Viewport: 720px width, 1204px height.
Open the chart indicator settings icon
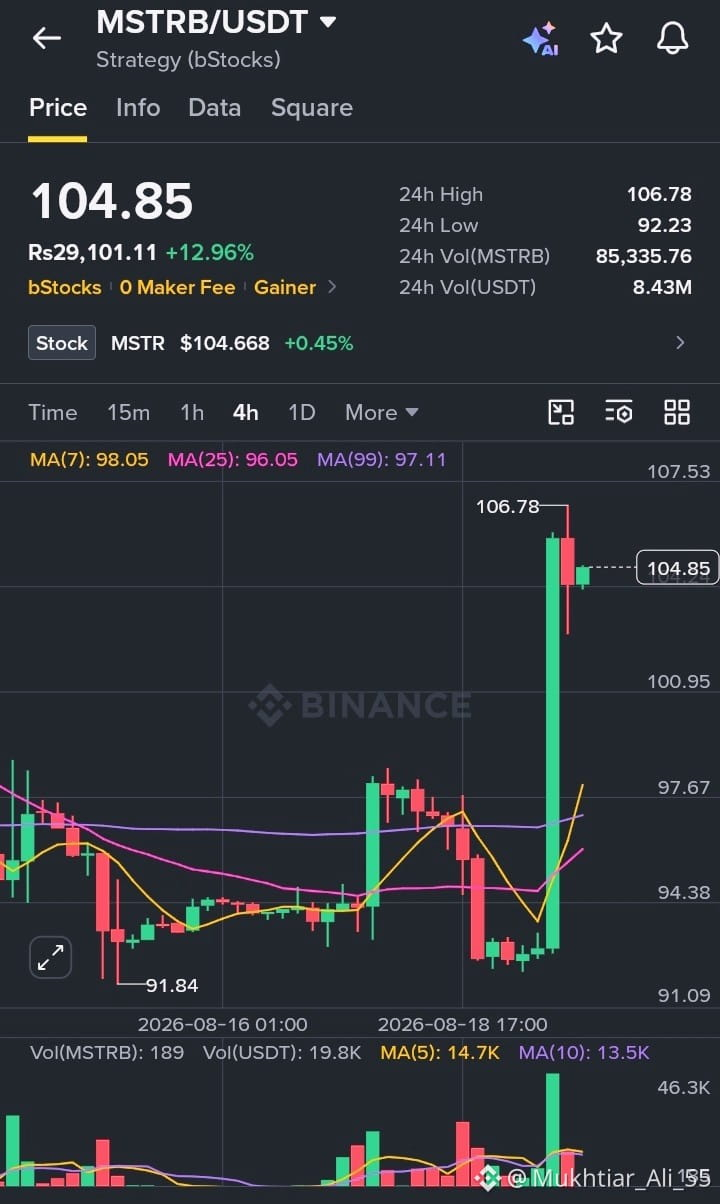[619, 412]
